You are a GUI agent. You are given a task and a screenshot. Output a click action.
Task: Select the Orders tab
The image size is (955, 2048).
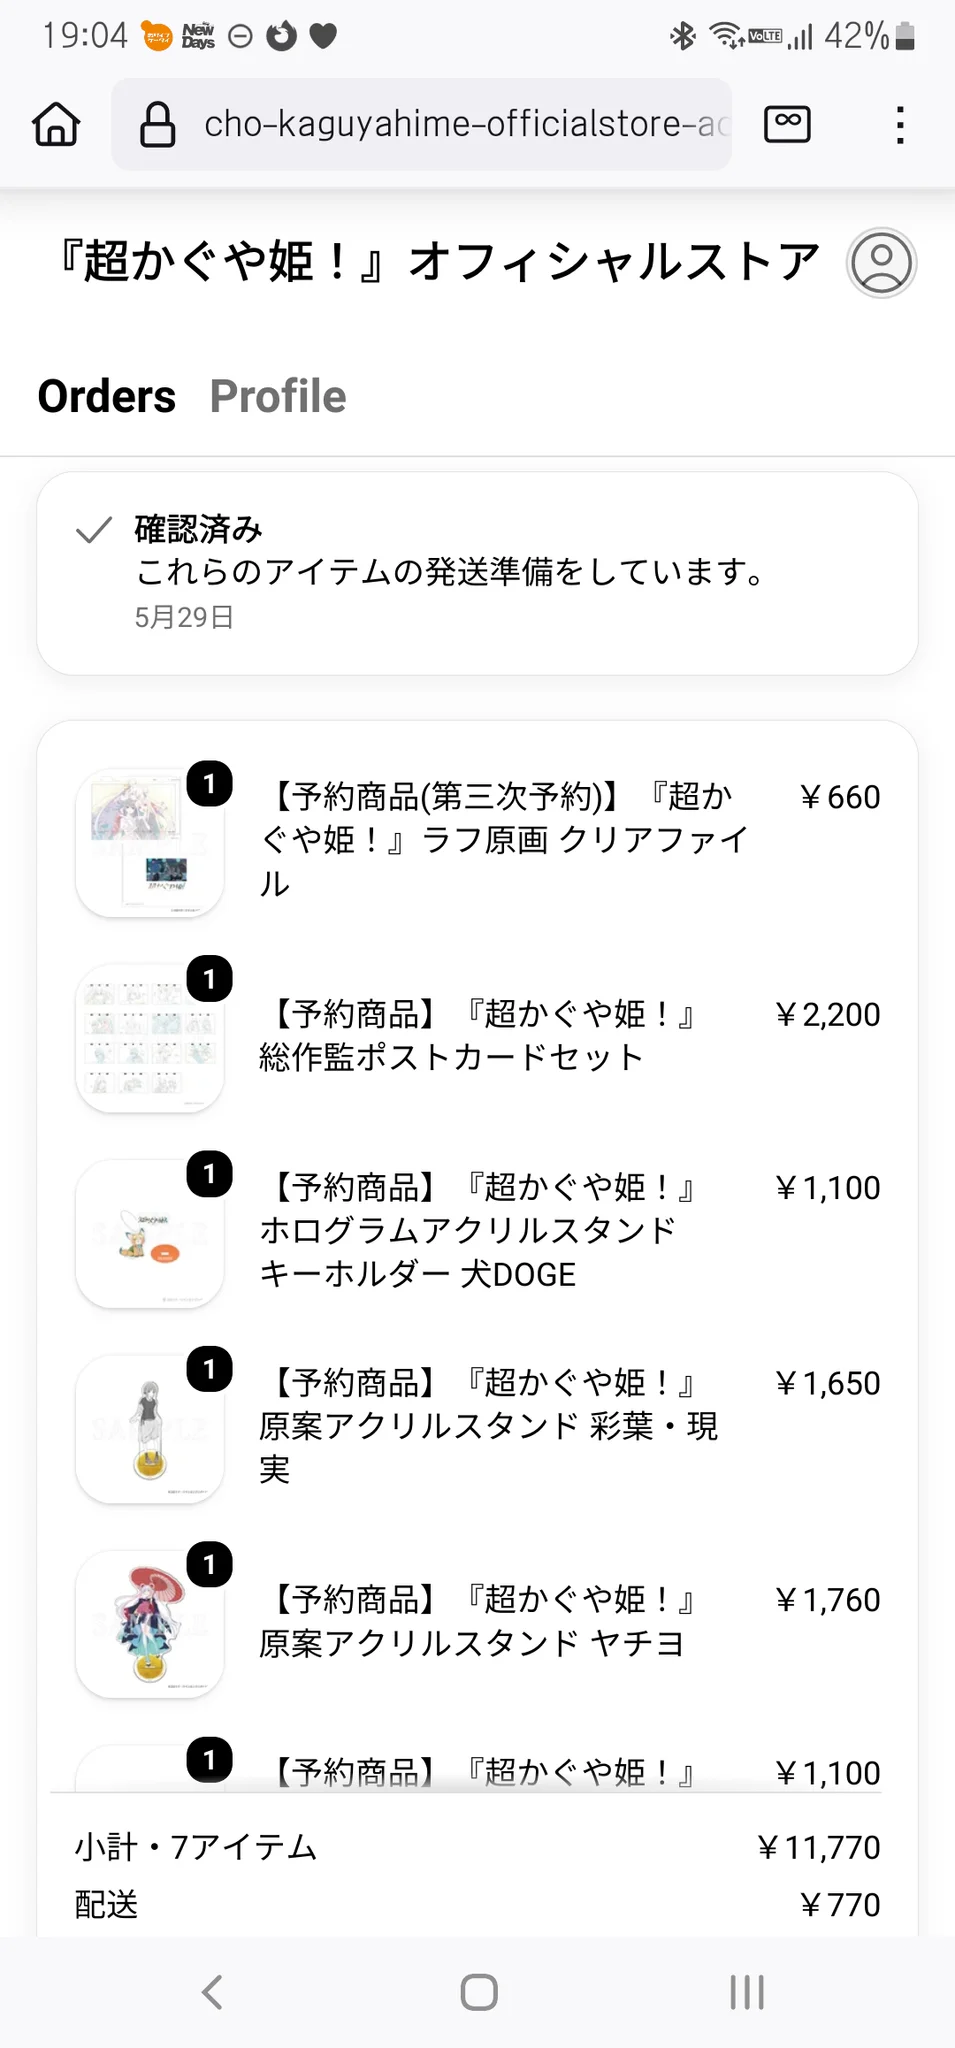(106, 396)
